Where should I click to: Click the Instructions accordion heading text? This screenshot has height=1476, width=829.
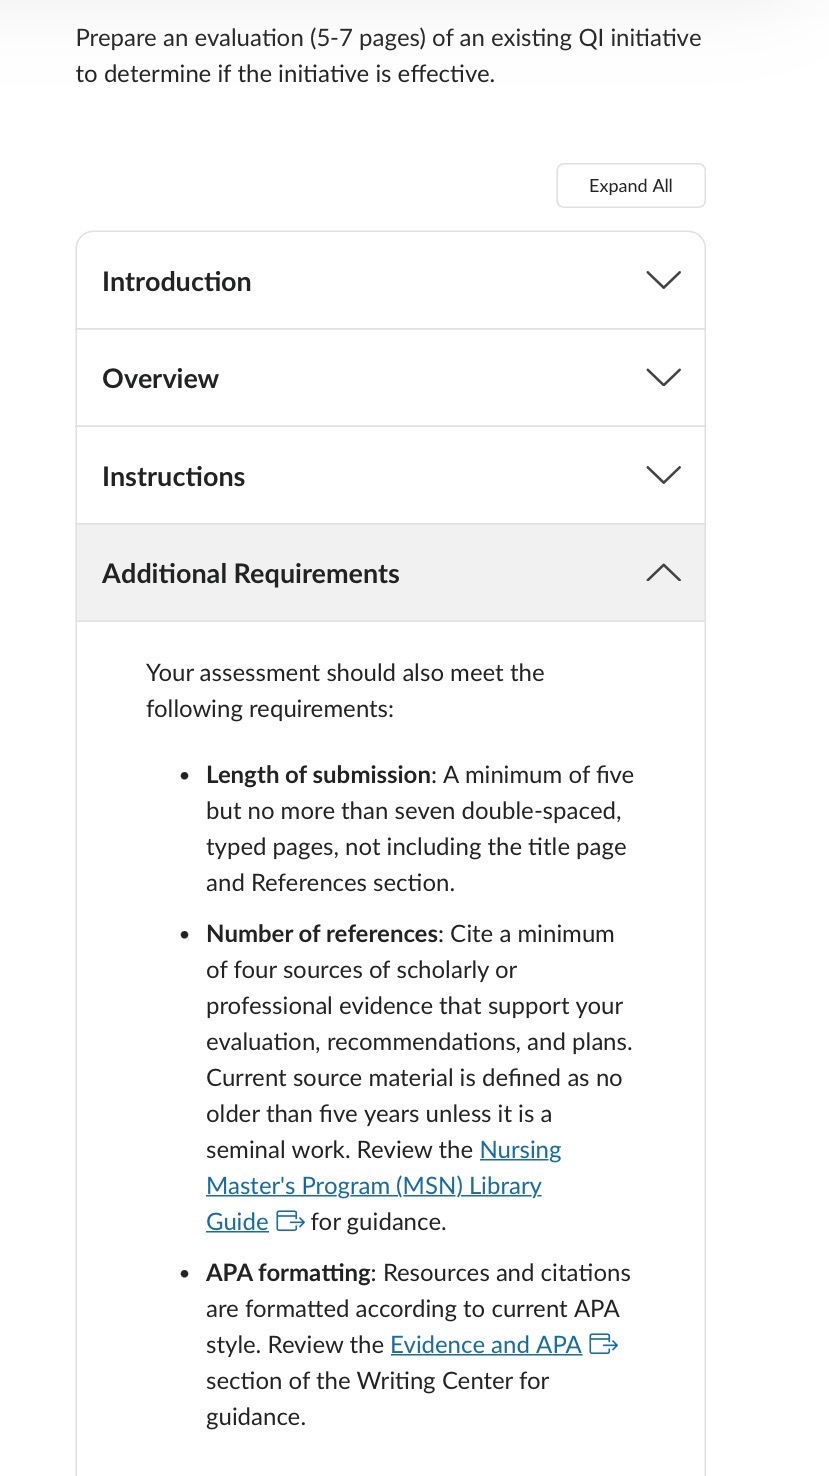[173, 477]
